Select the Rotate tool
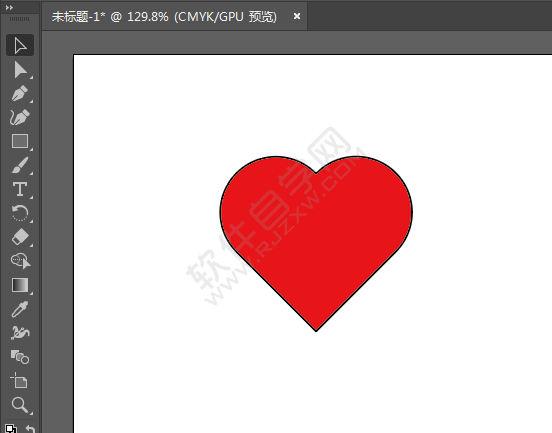Image resolution: width=552 pixels, height=433 pixels. (20, 213)
